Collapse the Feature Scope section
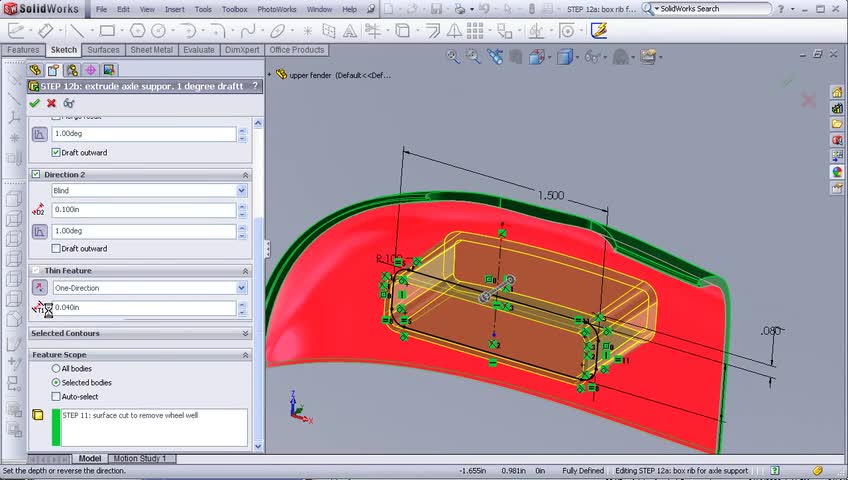Viewport: 848px width, 480px height. 246,355
